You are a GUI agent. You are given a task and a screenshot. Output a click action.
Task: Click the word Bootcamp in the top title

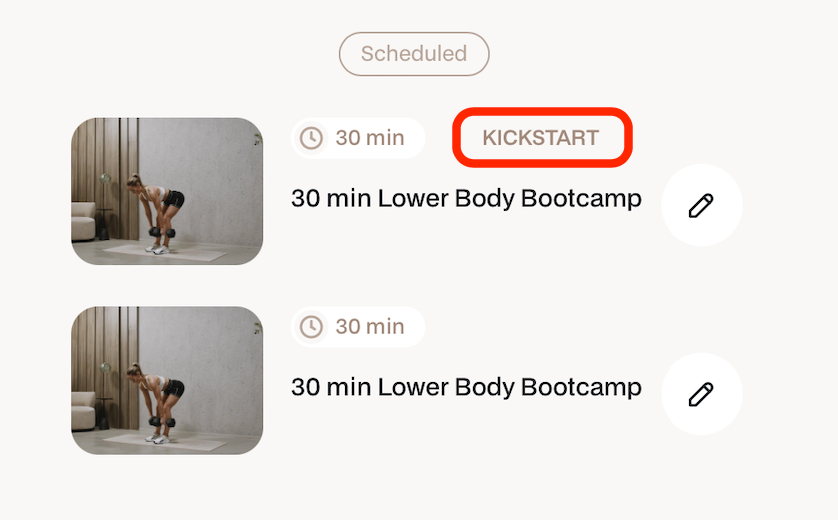coord(581,199)
